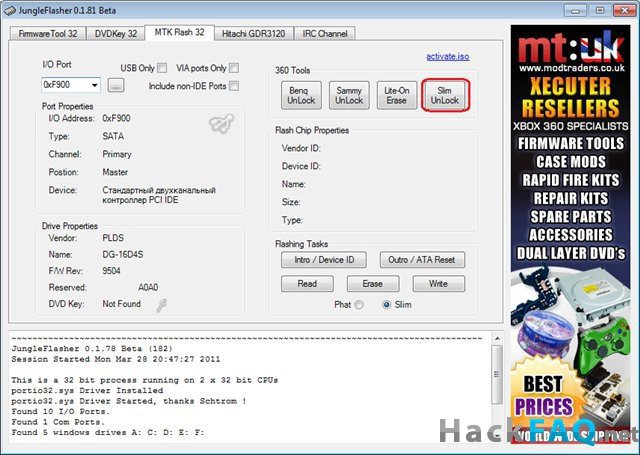Click the Sammy UnLock button

[349, 95]
